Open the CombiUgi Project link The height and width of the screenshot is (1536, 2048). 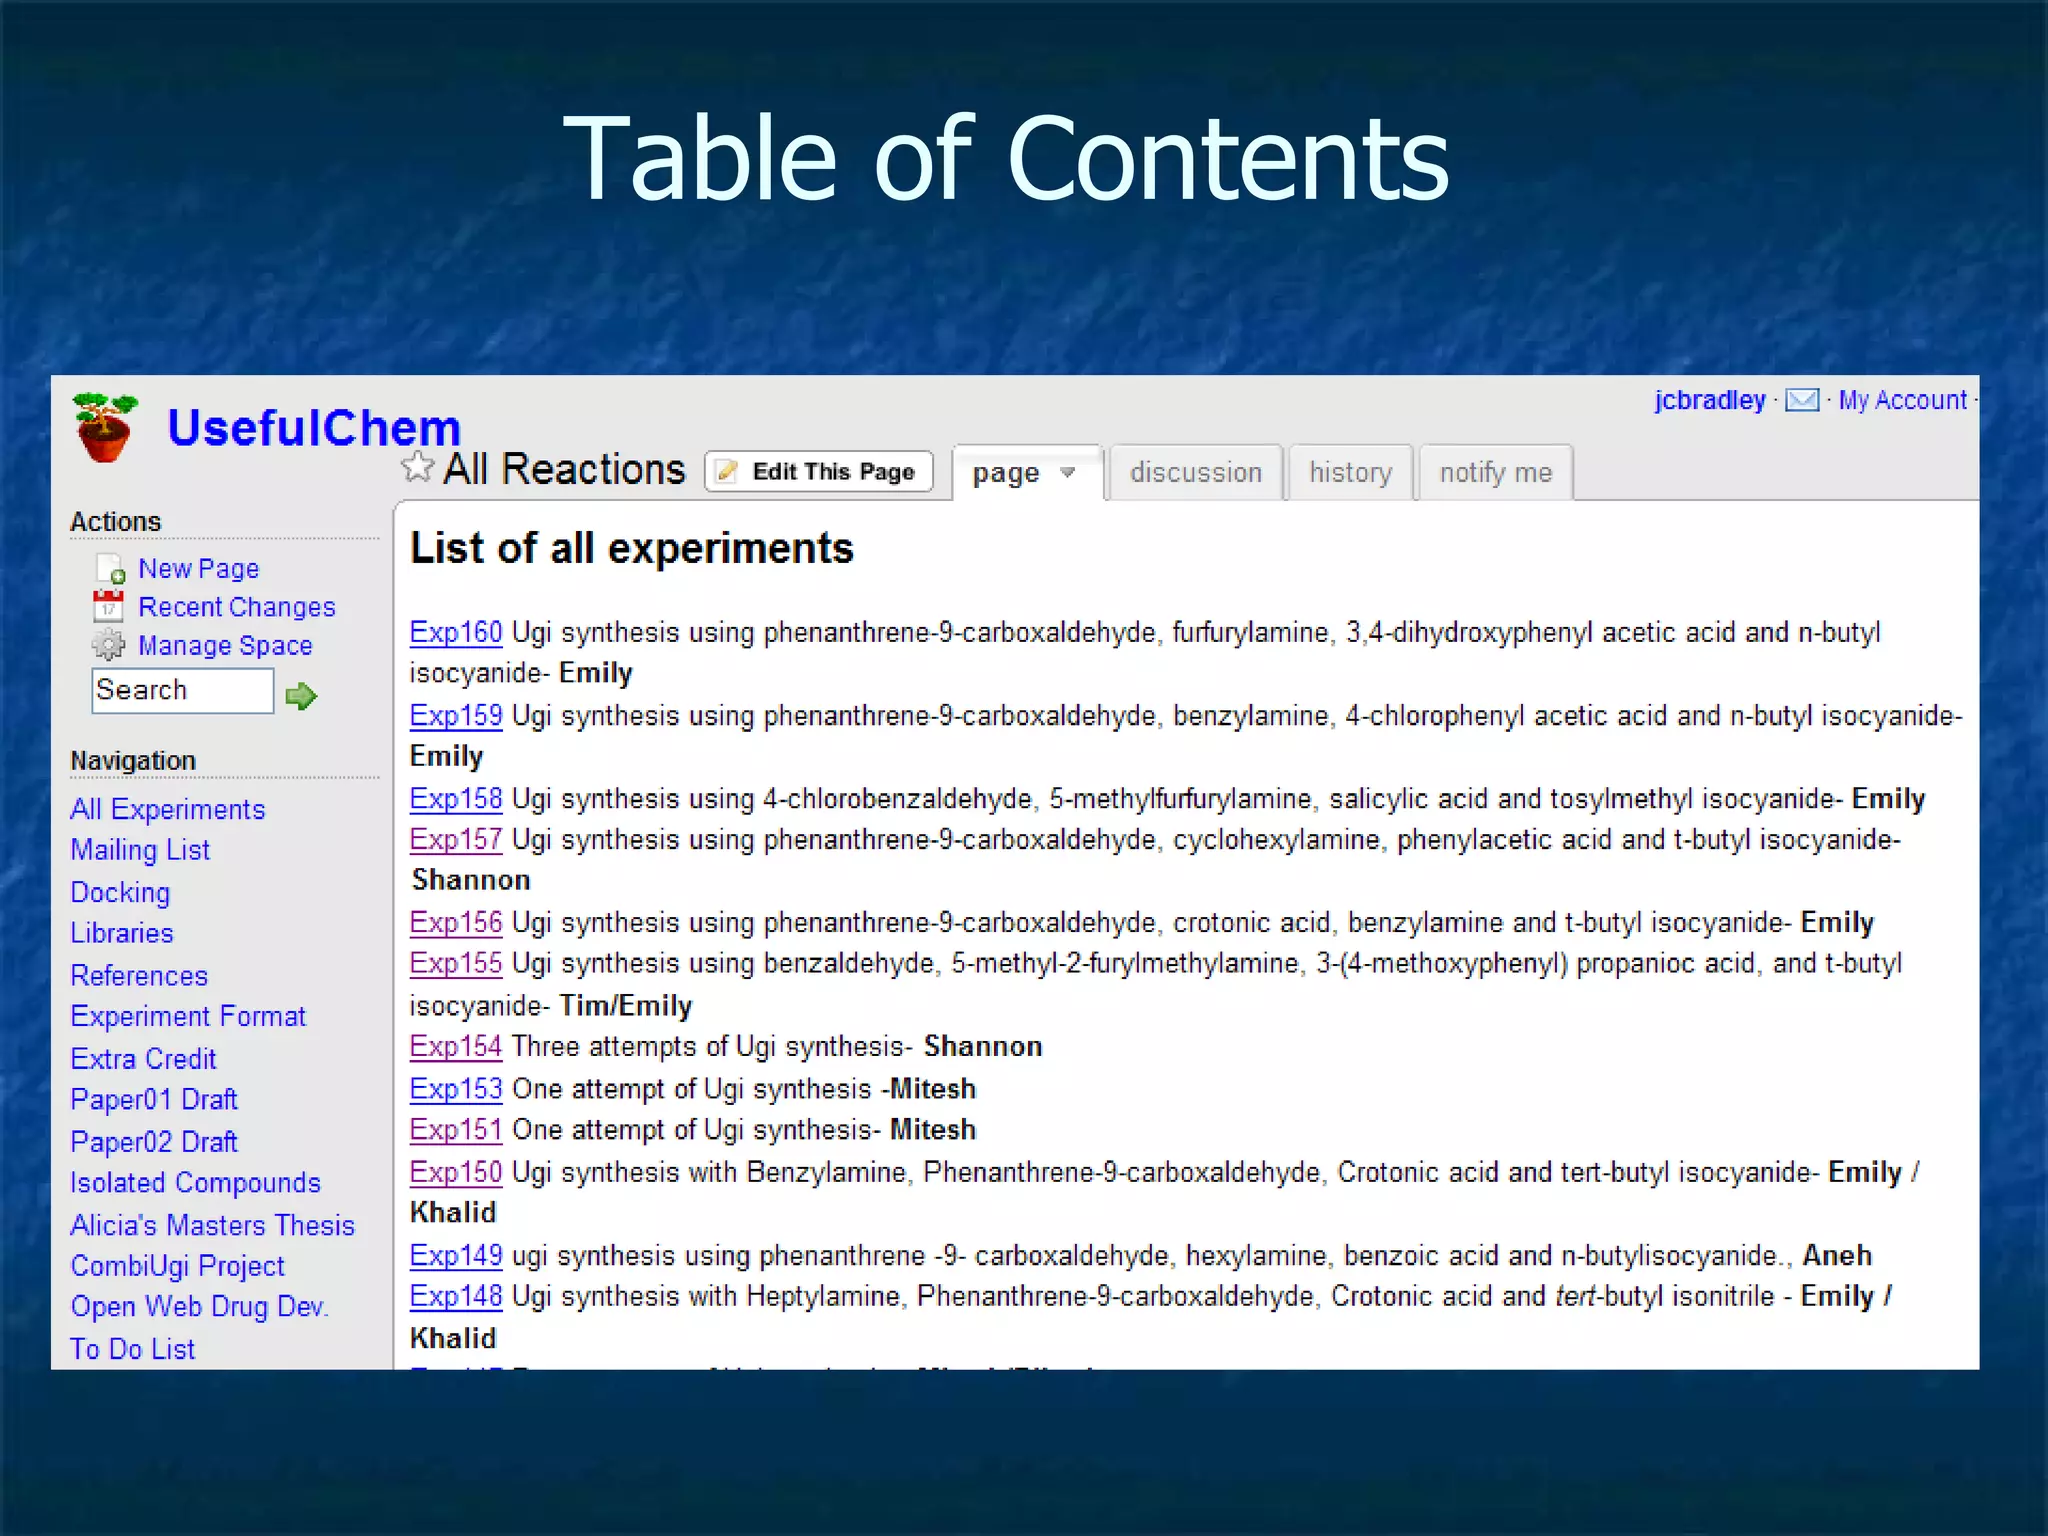pyautogui.click(x=177, y=1266)
